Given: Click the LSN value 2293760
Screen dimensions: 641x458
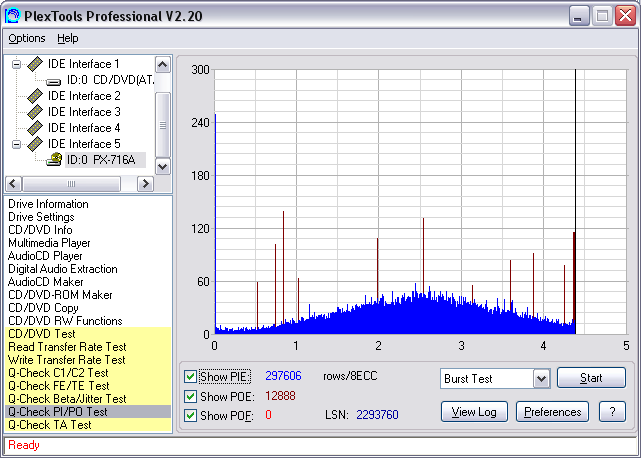Looking at the screenshot, I should tap(377, 415).
